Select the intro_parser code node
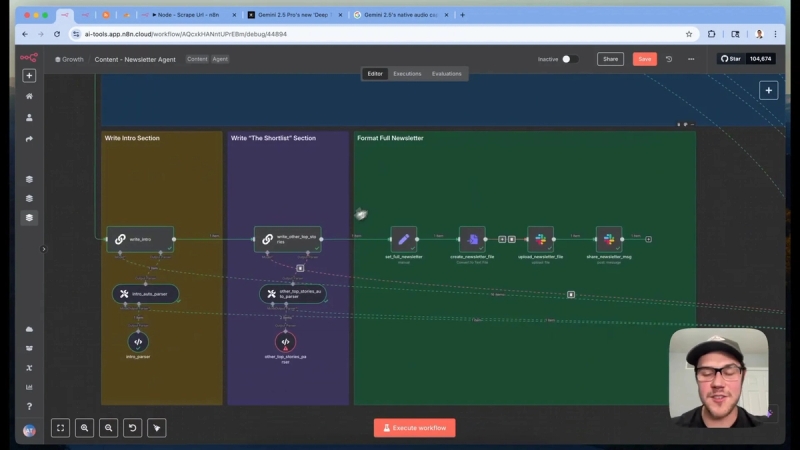Viewport: 800px width, 450px height. (138, 342)
